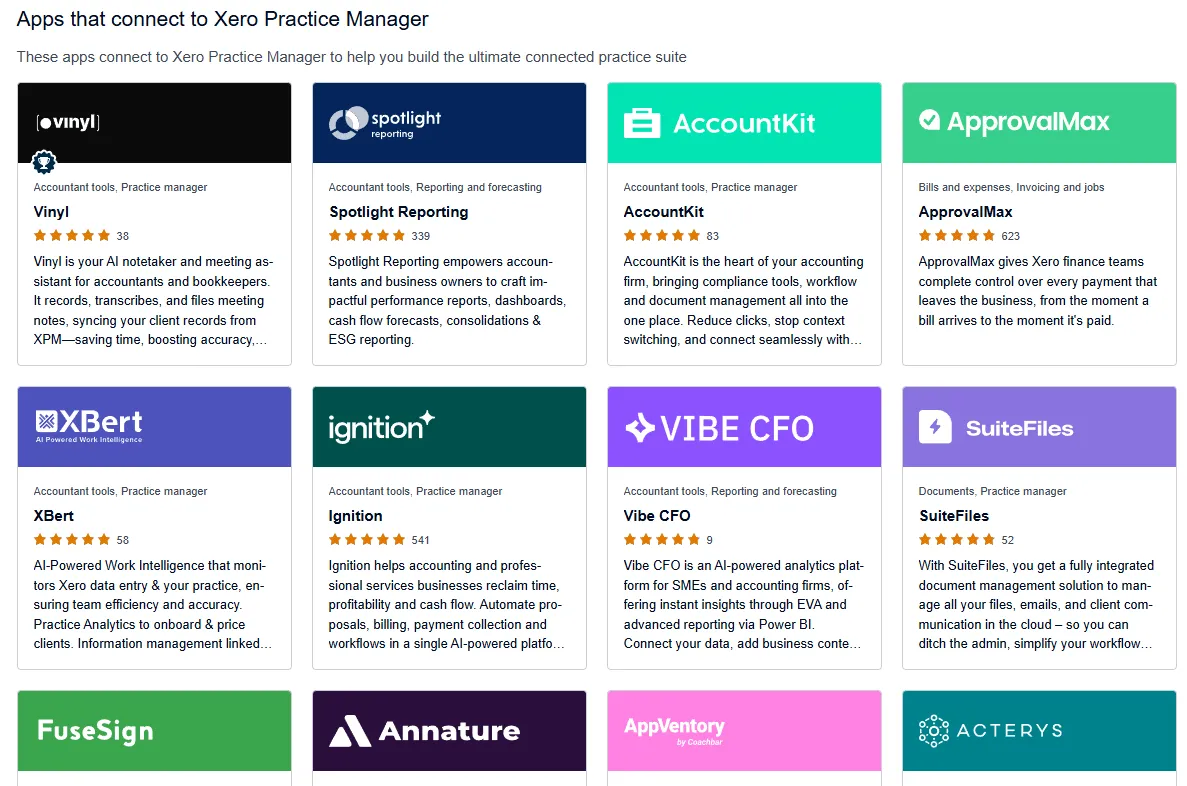Open the Acterys banner
Screen dimensions: 1187x786
(1039, 731)
